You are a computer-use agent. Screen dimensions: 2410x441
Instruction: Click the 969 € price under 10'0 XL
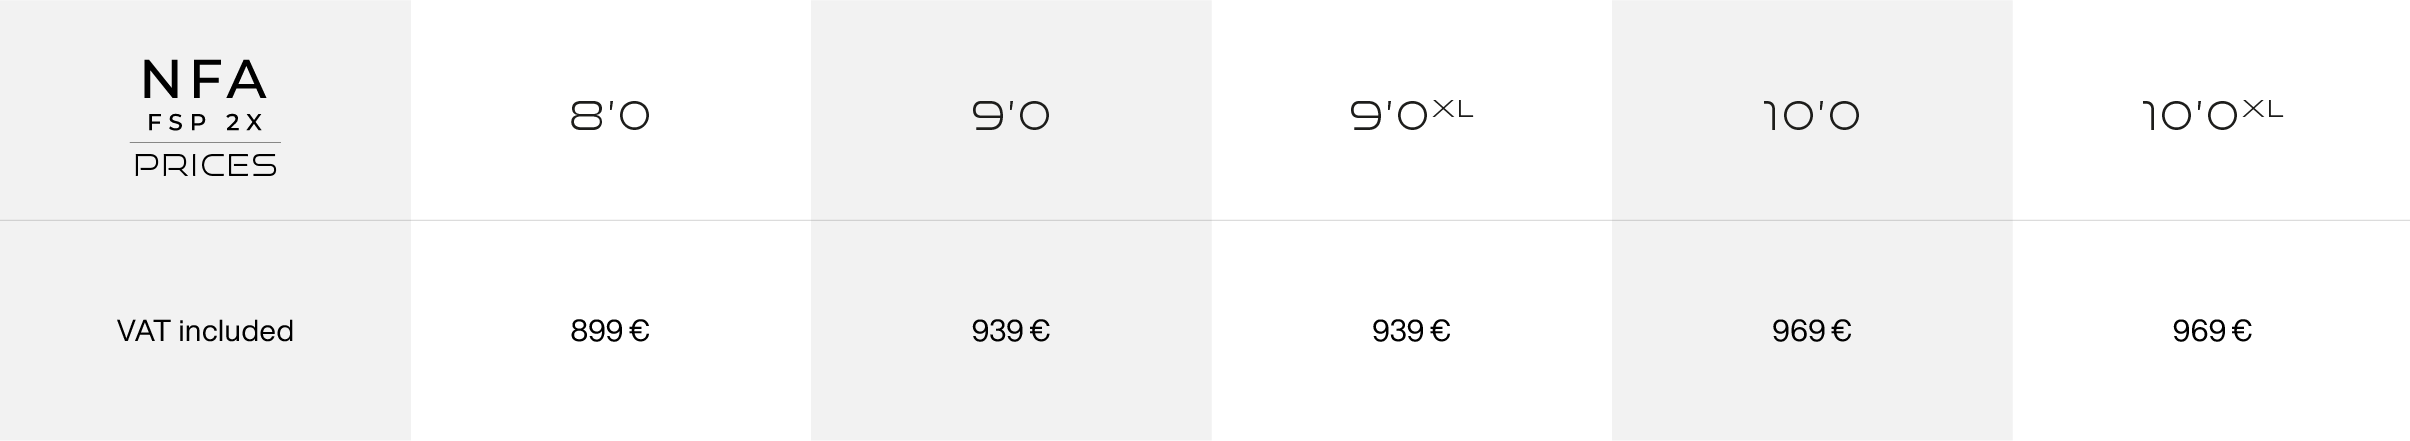[x=2212, y=331]
